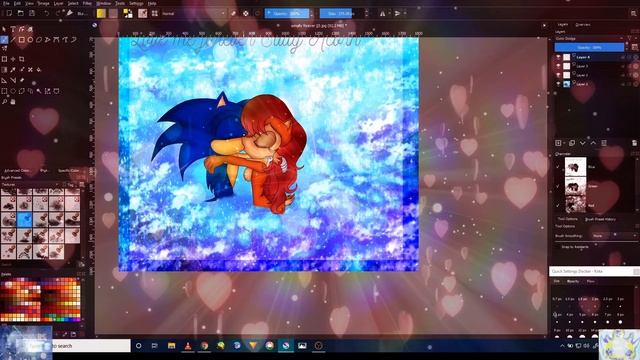Select the Fill bucket tool
The width and height of the screenshot is (640, 360).
[x=39, y=70]
